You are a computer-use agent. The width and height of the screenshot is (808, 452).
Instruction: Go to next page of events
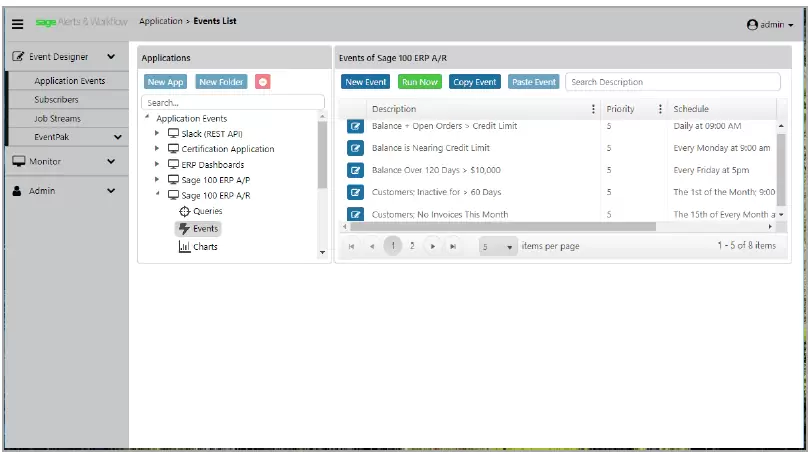click(x=432, y=246)
